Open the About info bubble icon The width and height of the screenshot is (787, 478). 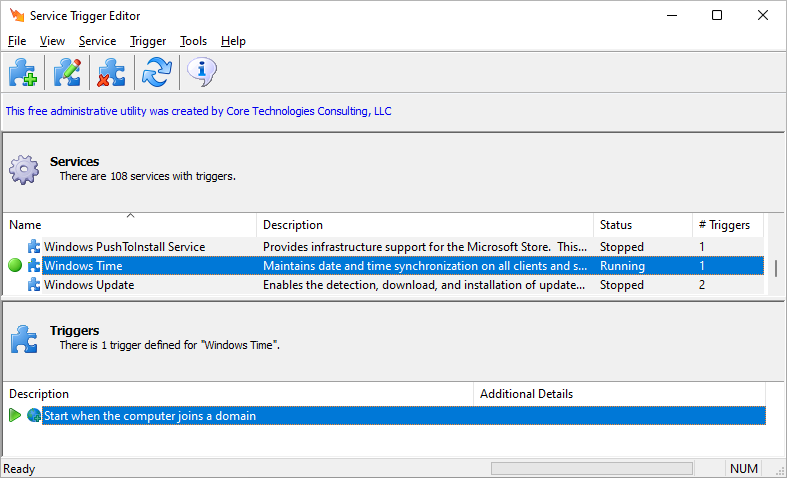click(x=202, y=72)
